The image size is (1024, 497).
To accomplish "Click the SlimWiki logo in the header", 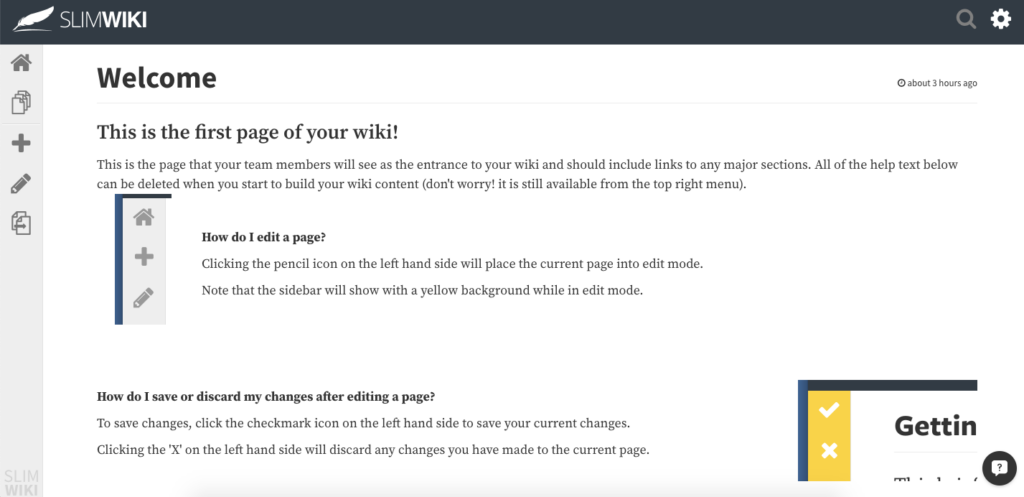I will coord(80,20).
